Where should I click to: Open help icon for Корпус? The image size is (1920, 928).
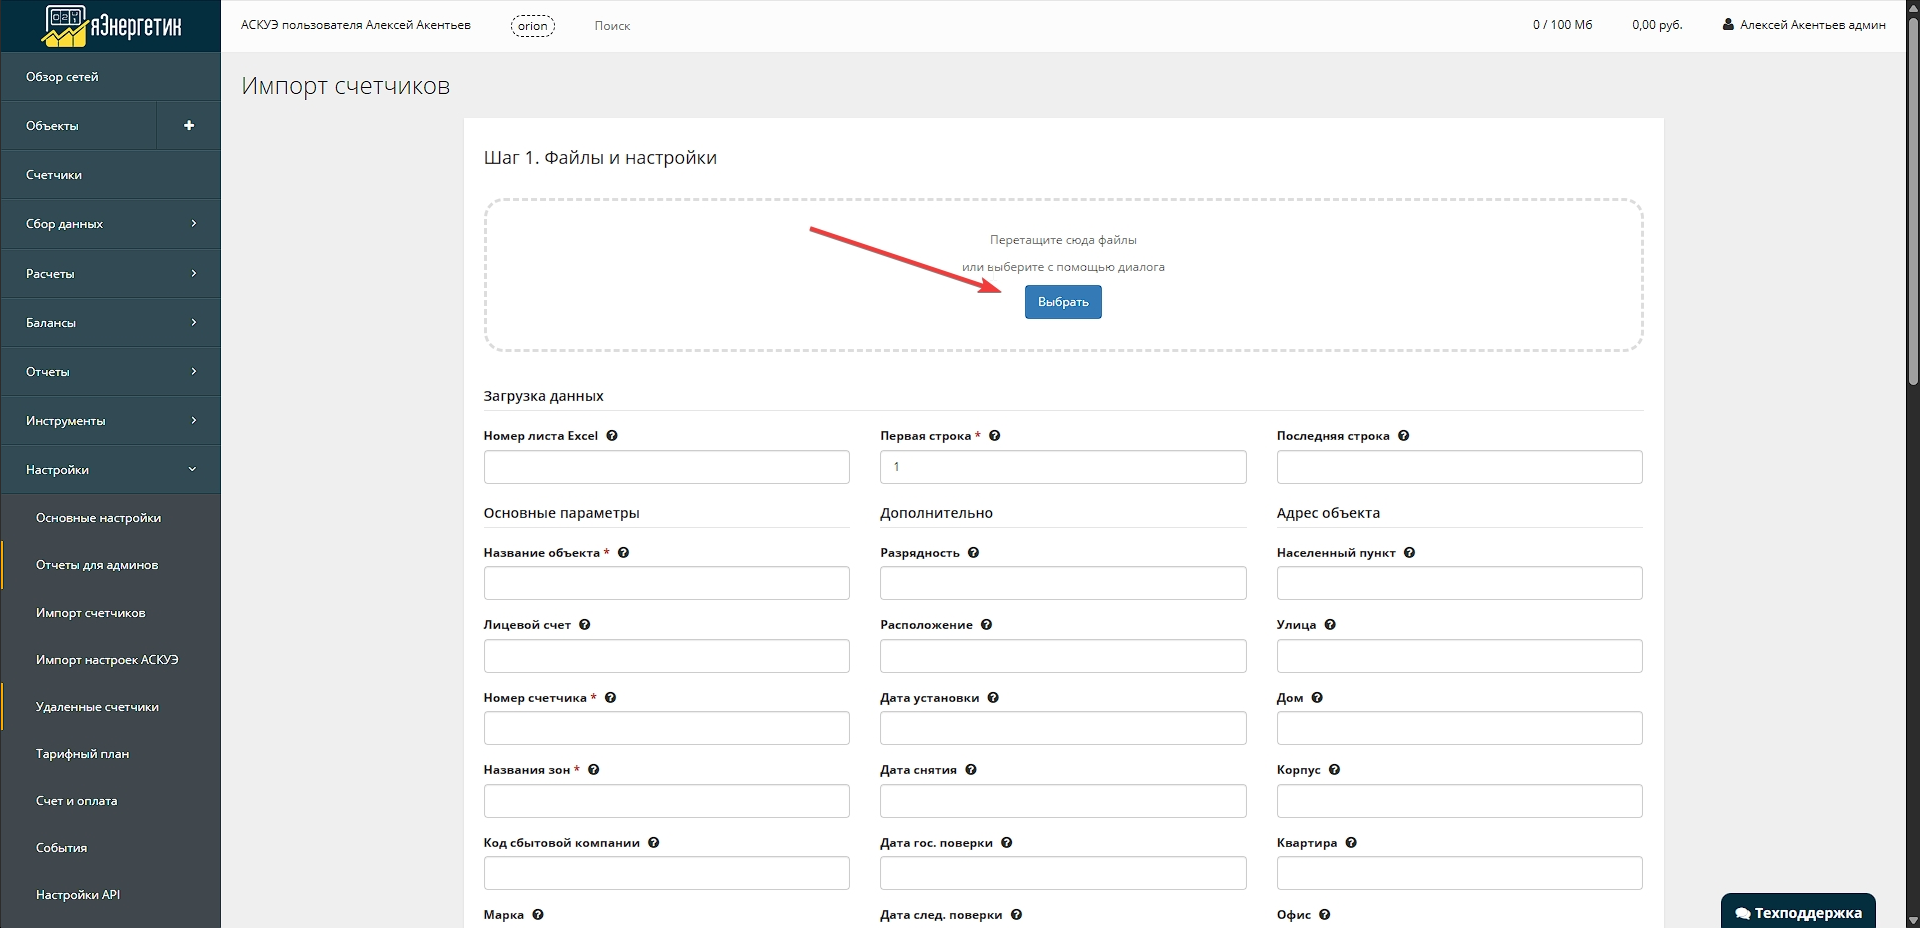click(1334, 770)
